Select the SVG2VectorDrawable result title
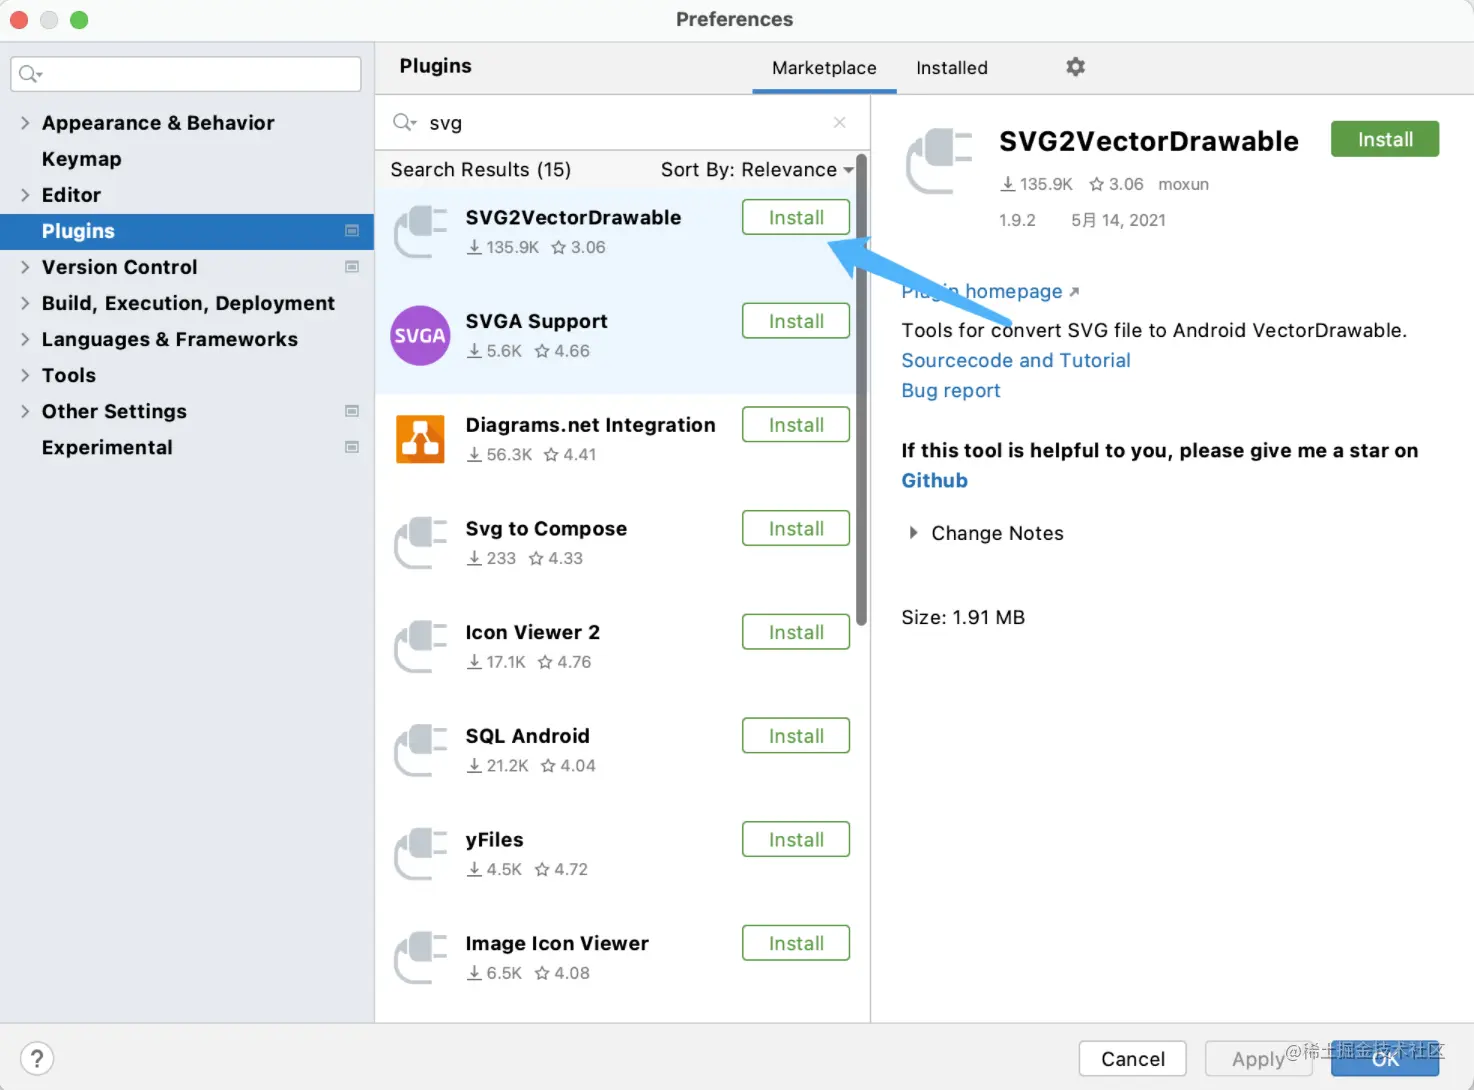This screenshot has height=1090, width=1474. click(x=573, y=218)
